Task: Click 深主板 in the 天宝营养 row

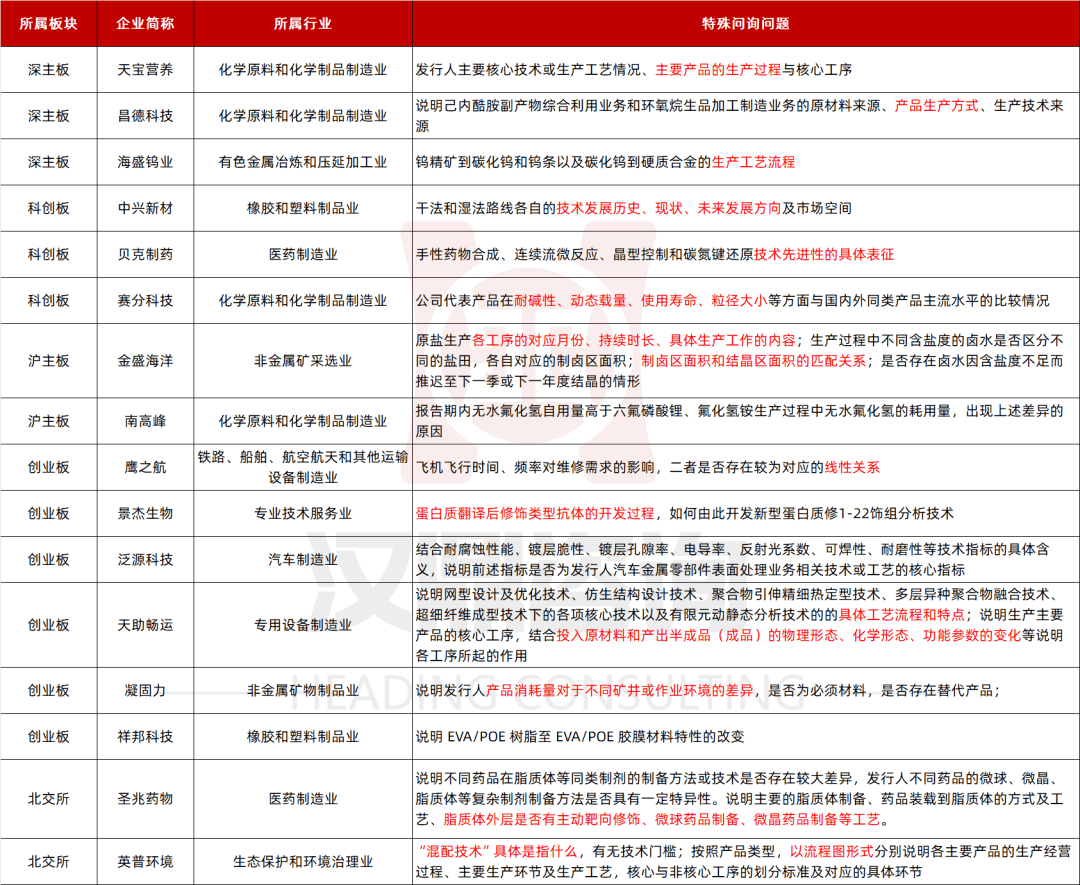Action: pyautogui.click(x=48, y=70)
